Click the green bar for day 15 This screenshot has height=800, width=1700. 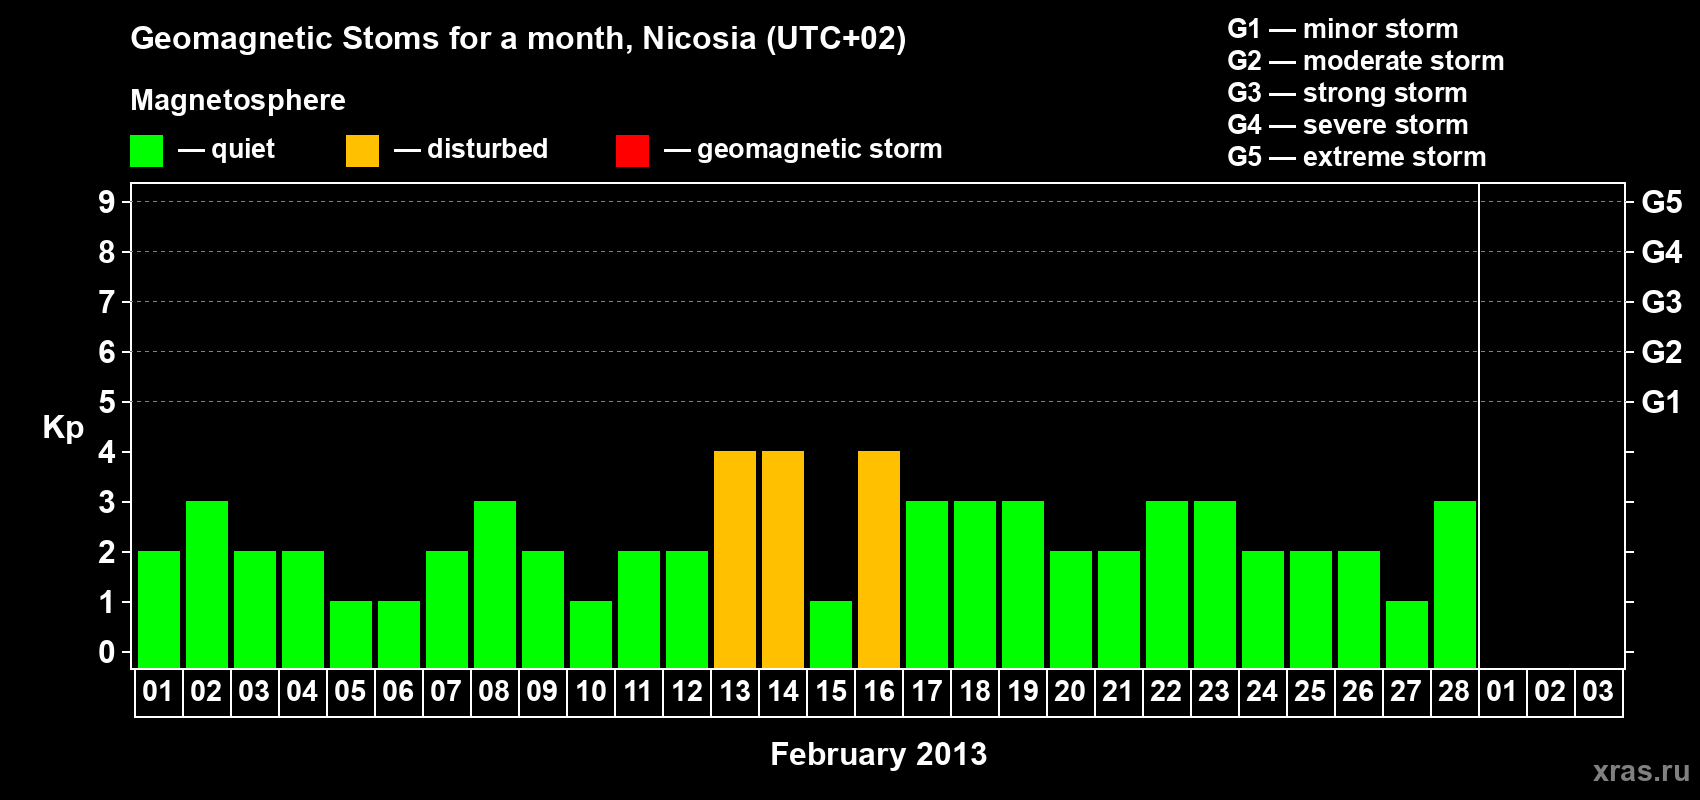tap(831, 635)
